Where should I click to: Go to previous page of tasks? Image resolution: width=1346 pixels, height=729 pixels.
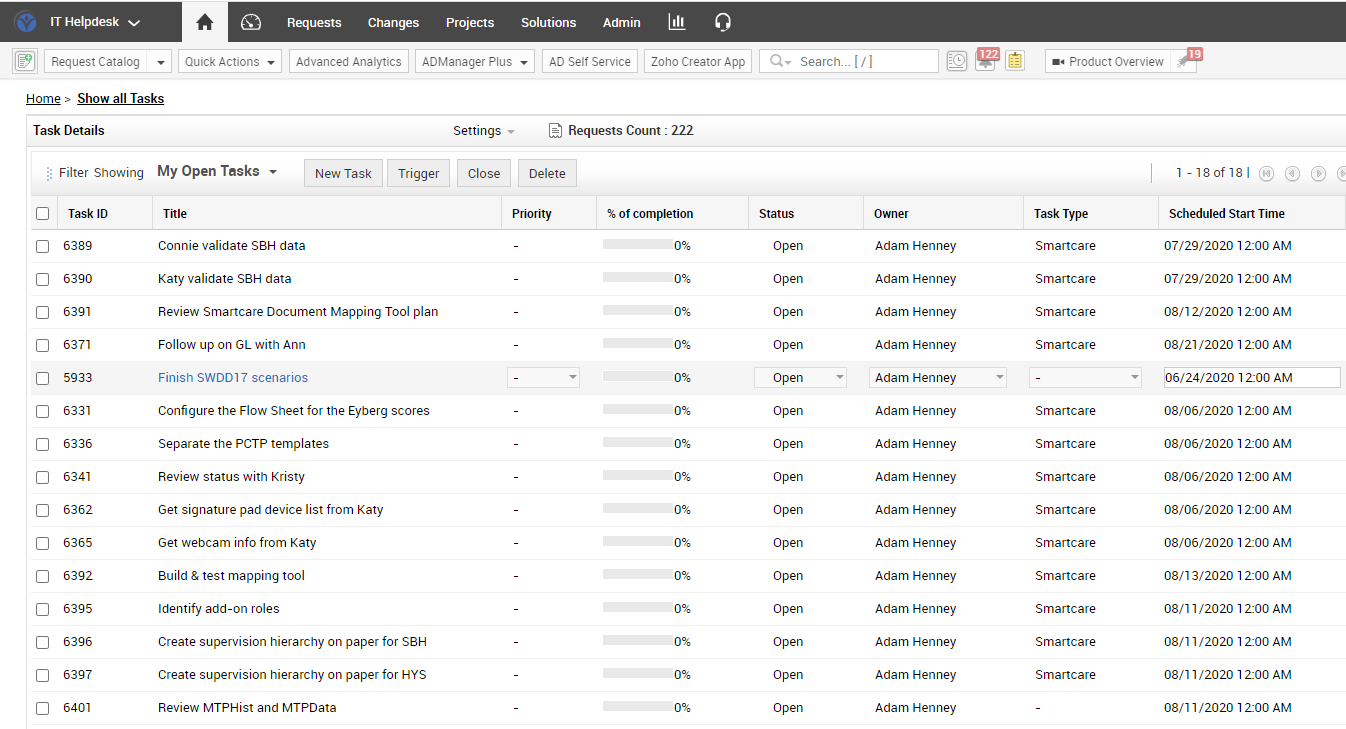click(x=1292, y=173)
